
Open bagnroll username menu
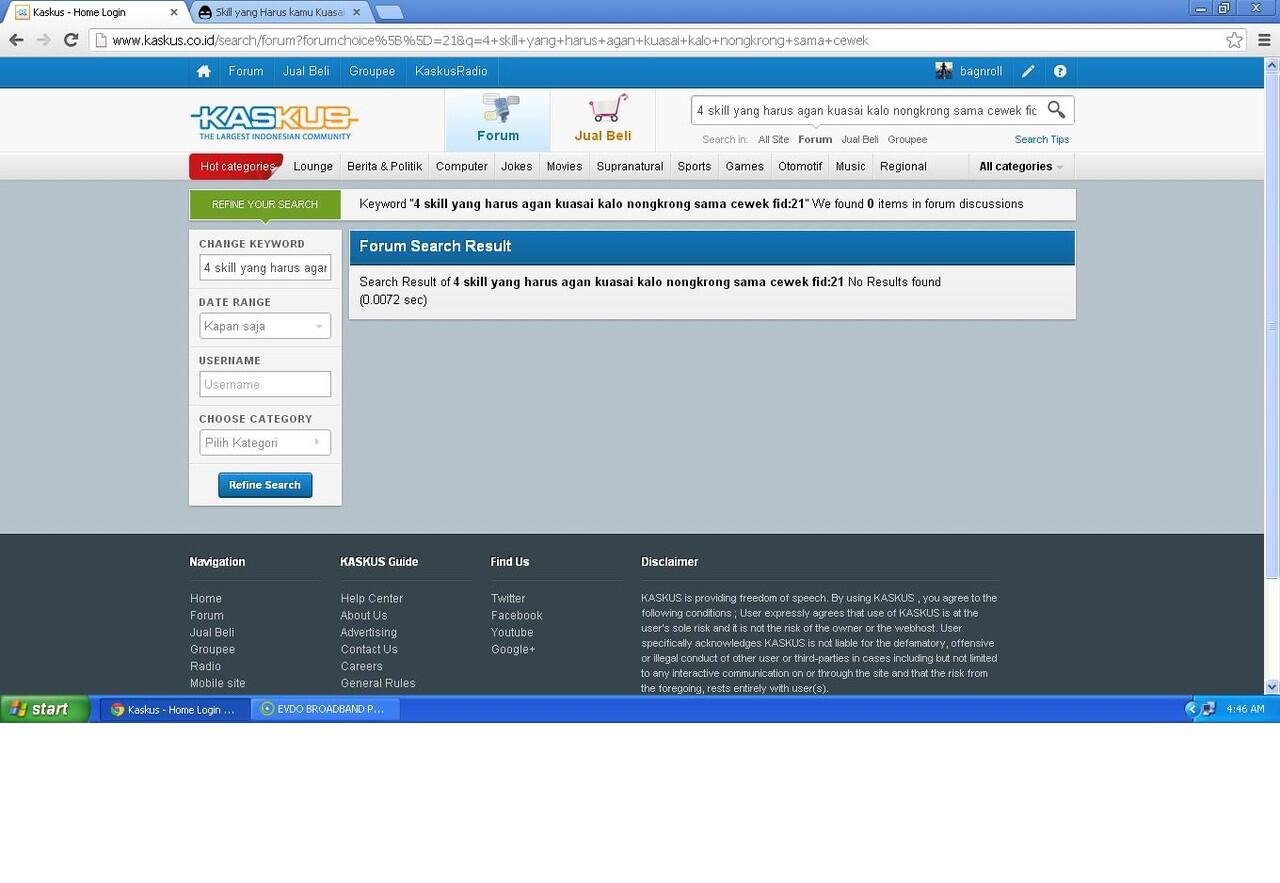[981, 71]
